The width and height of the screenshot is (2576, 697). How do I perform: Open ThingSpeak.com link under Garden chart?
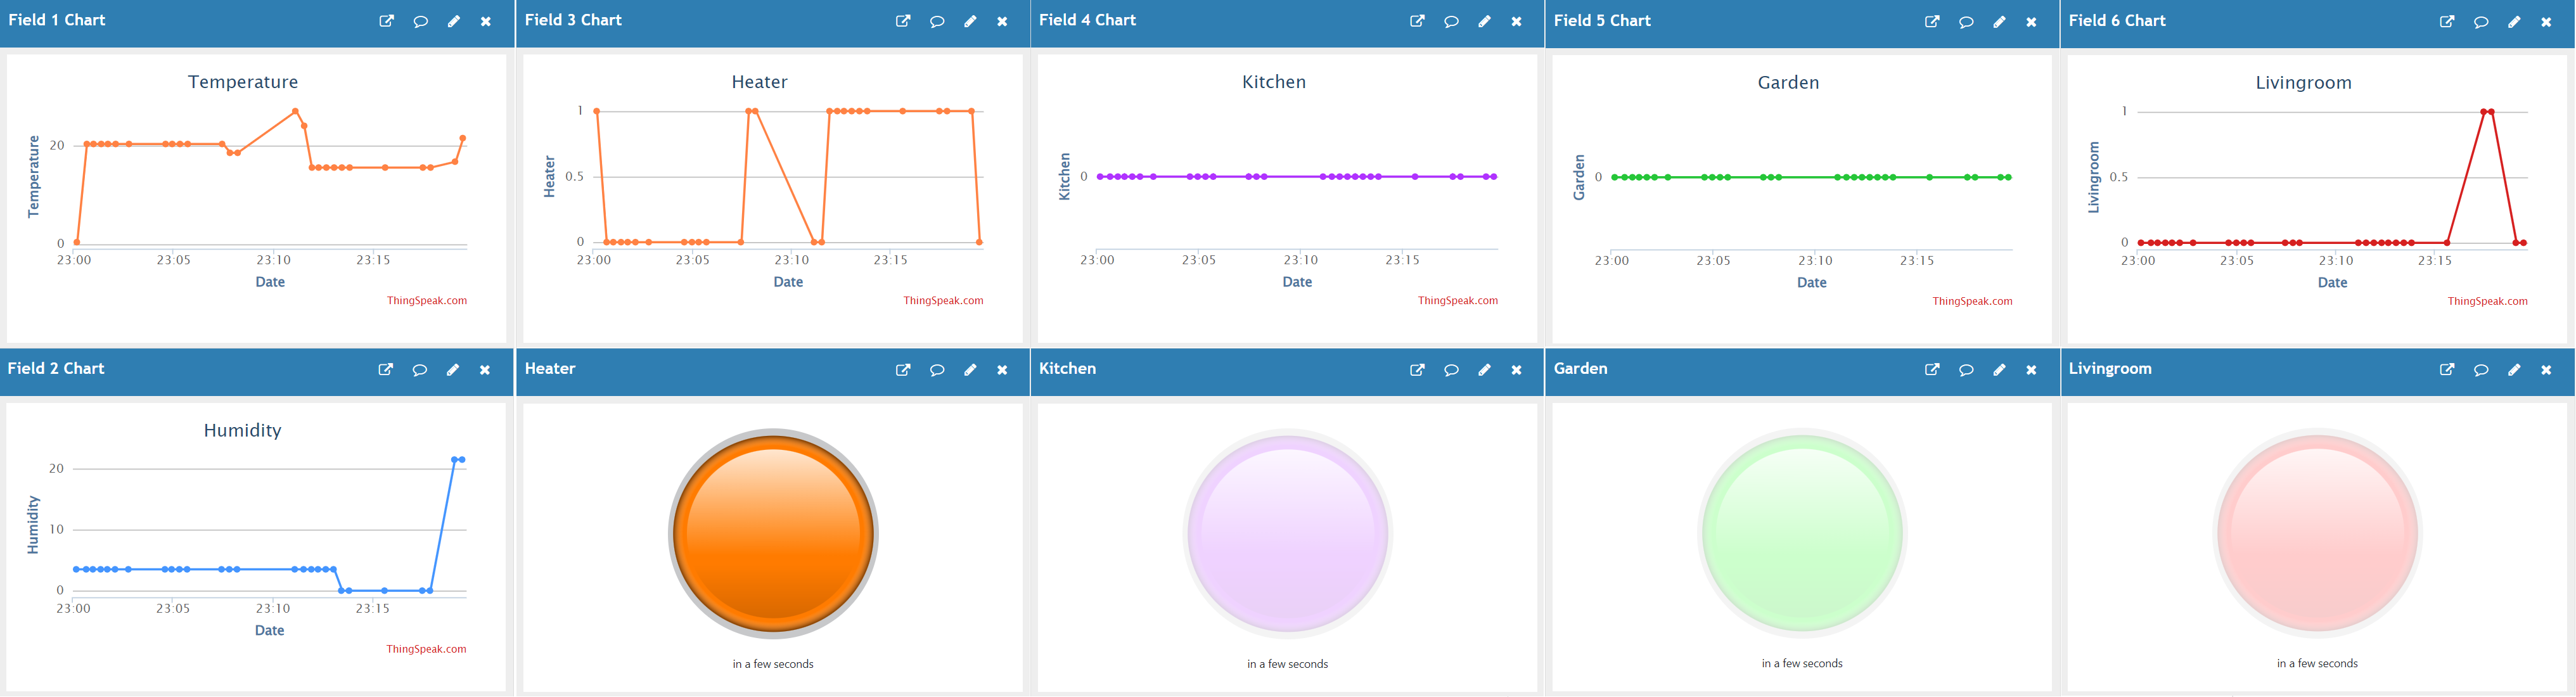coord(1972,301)
